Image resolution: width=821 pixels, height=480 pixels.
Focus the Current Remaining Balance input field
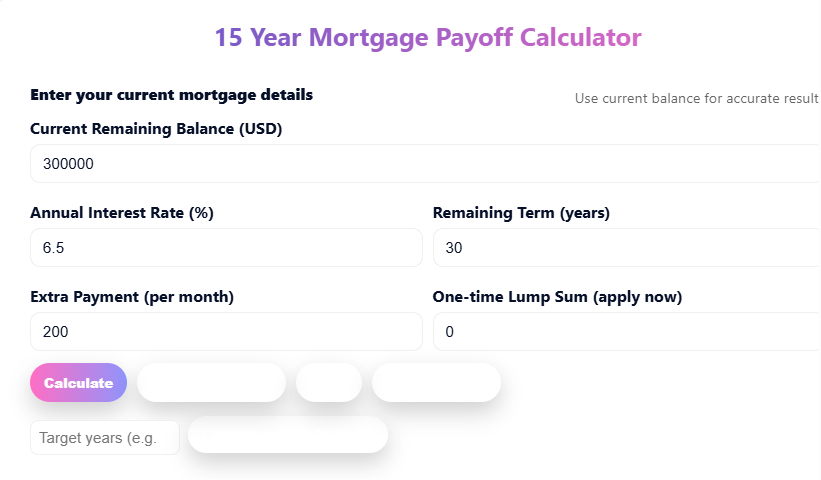tap(425, 164)
